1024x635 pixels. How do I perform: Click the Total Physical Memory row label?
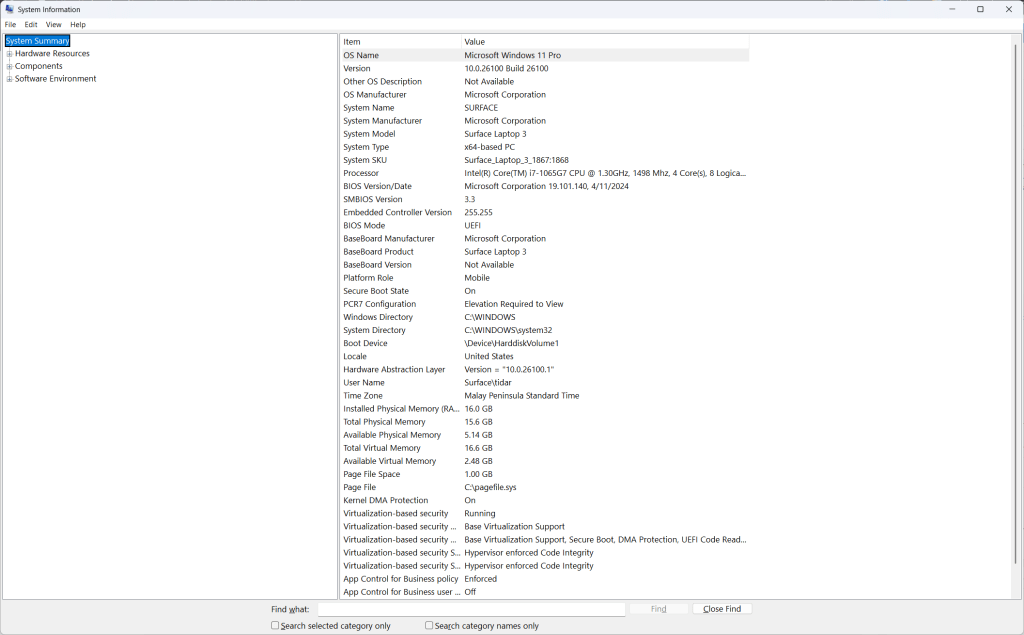384,421
